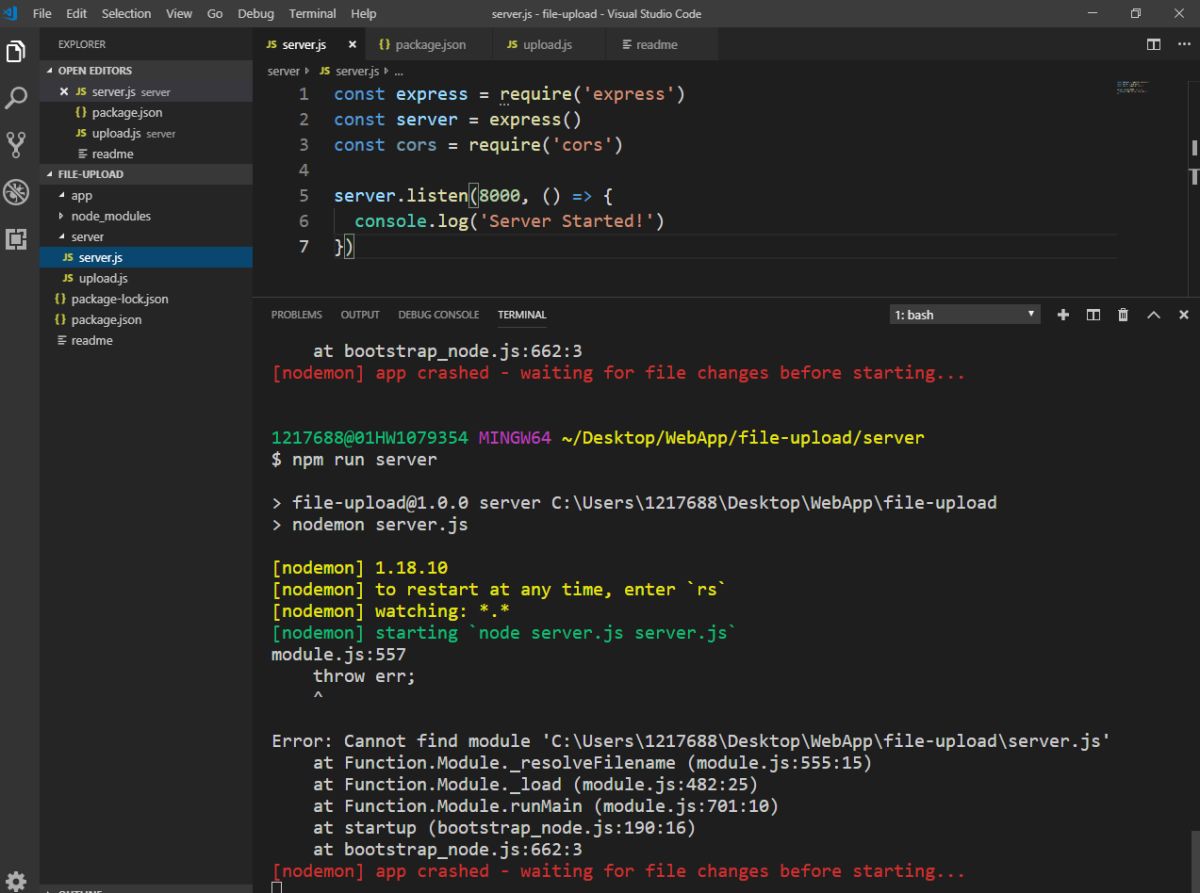This screenshot has width=1200, height=893.
Task: Click line number 4 in editor gutter
Action: pos(304,170)
